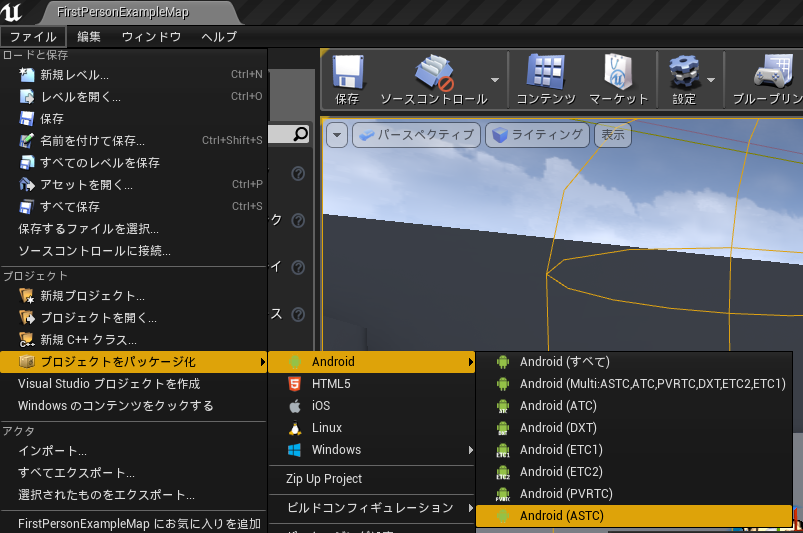This screenshot has height=533, width=803.
Task: Choose 新規レベル... in File menu
Action: tap(134, 75)
